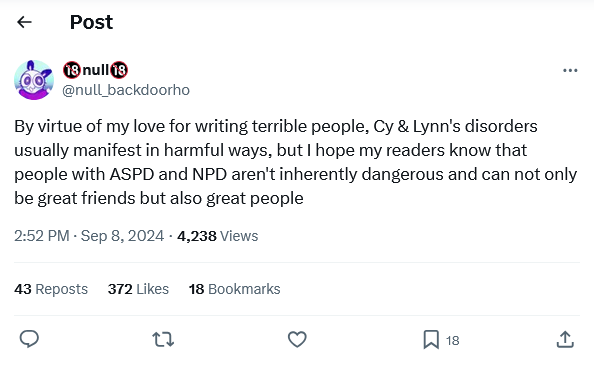This screenshot has width=594, height=368.
Task: Go back using the left arrow
Action: (24, 22)
